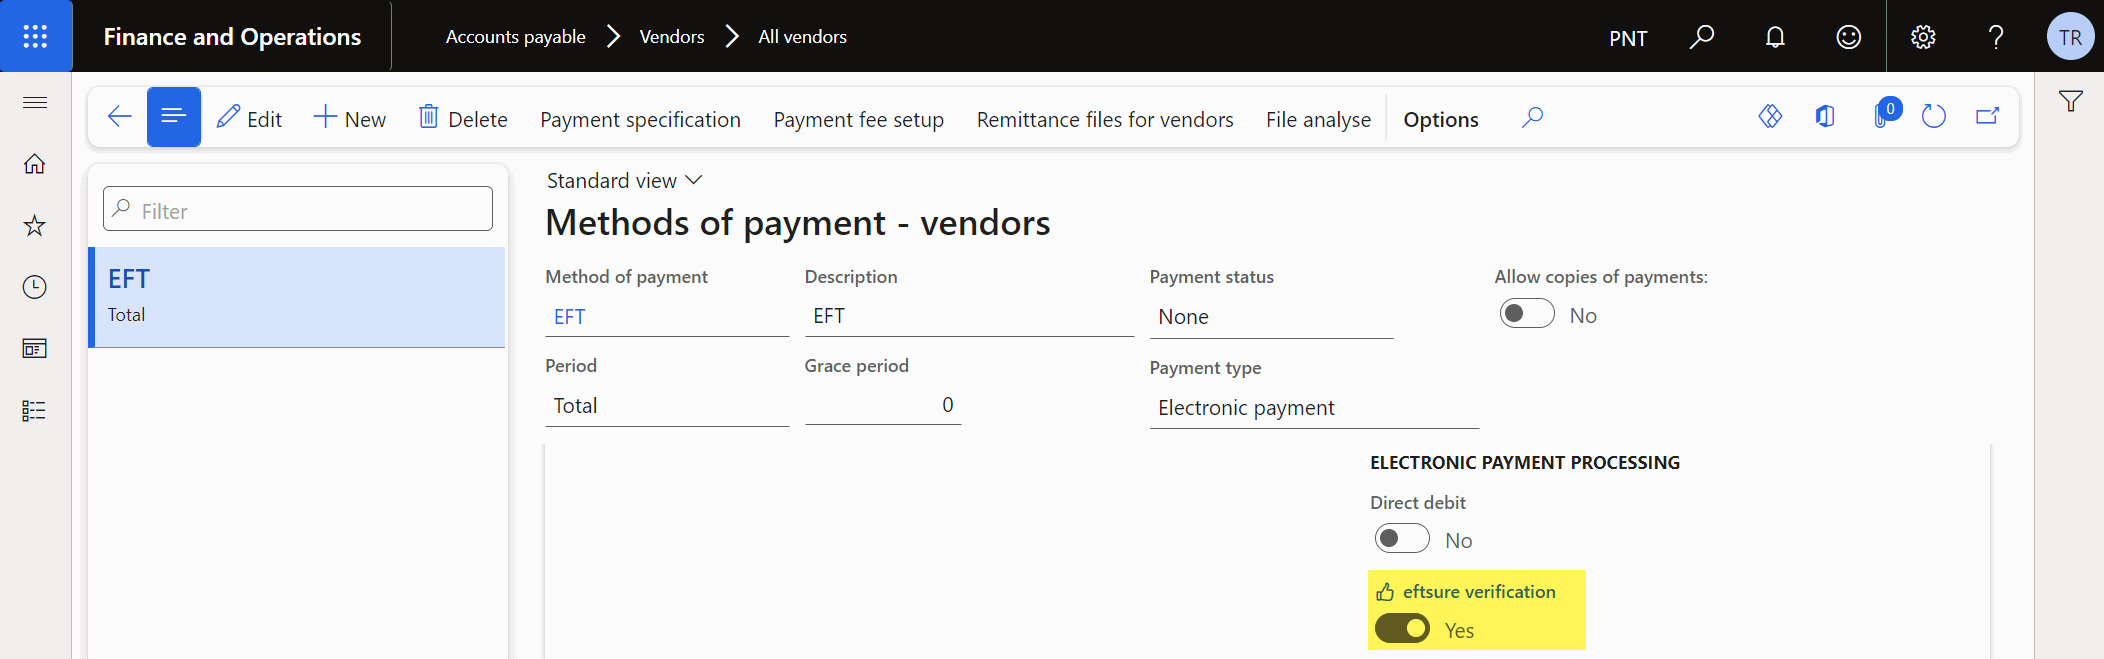Viewport: 2104px width, 659px height.
Task: Open the personalize diamond icon
Action: point(1770,117)
